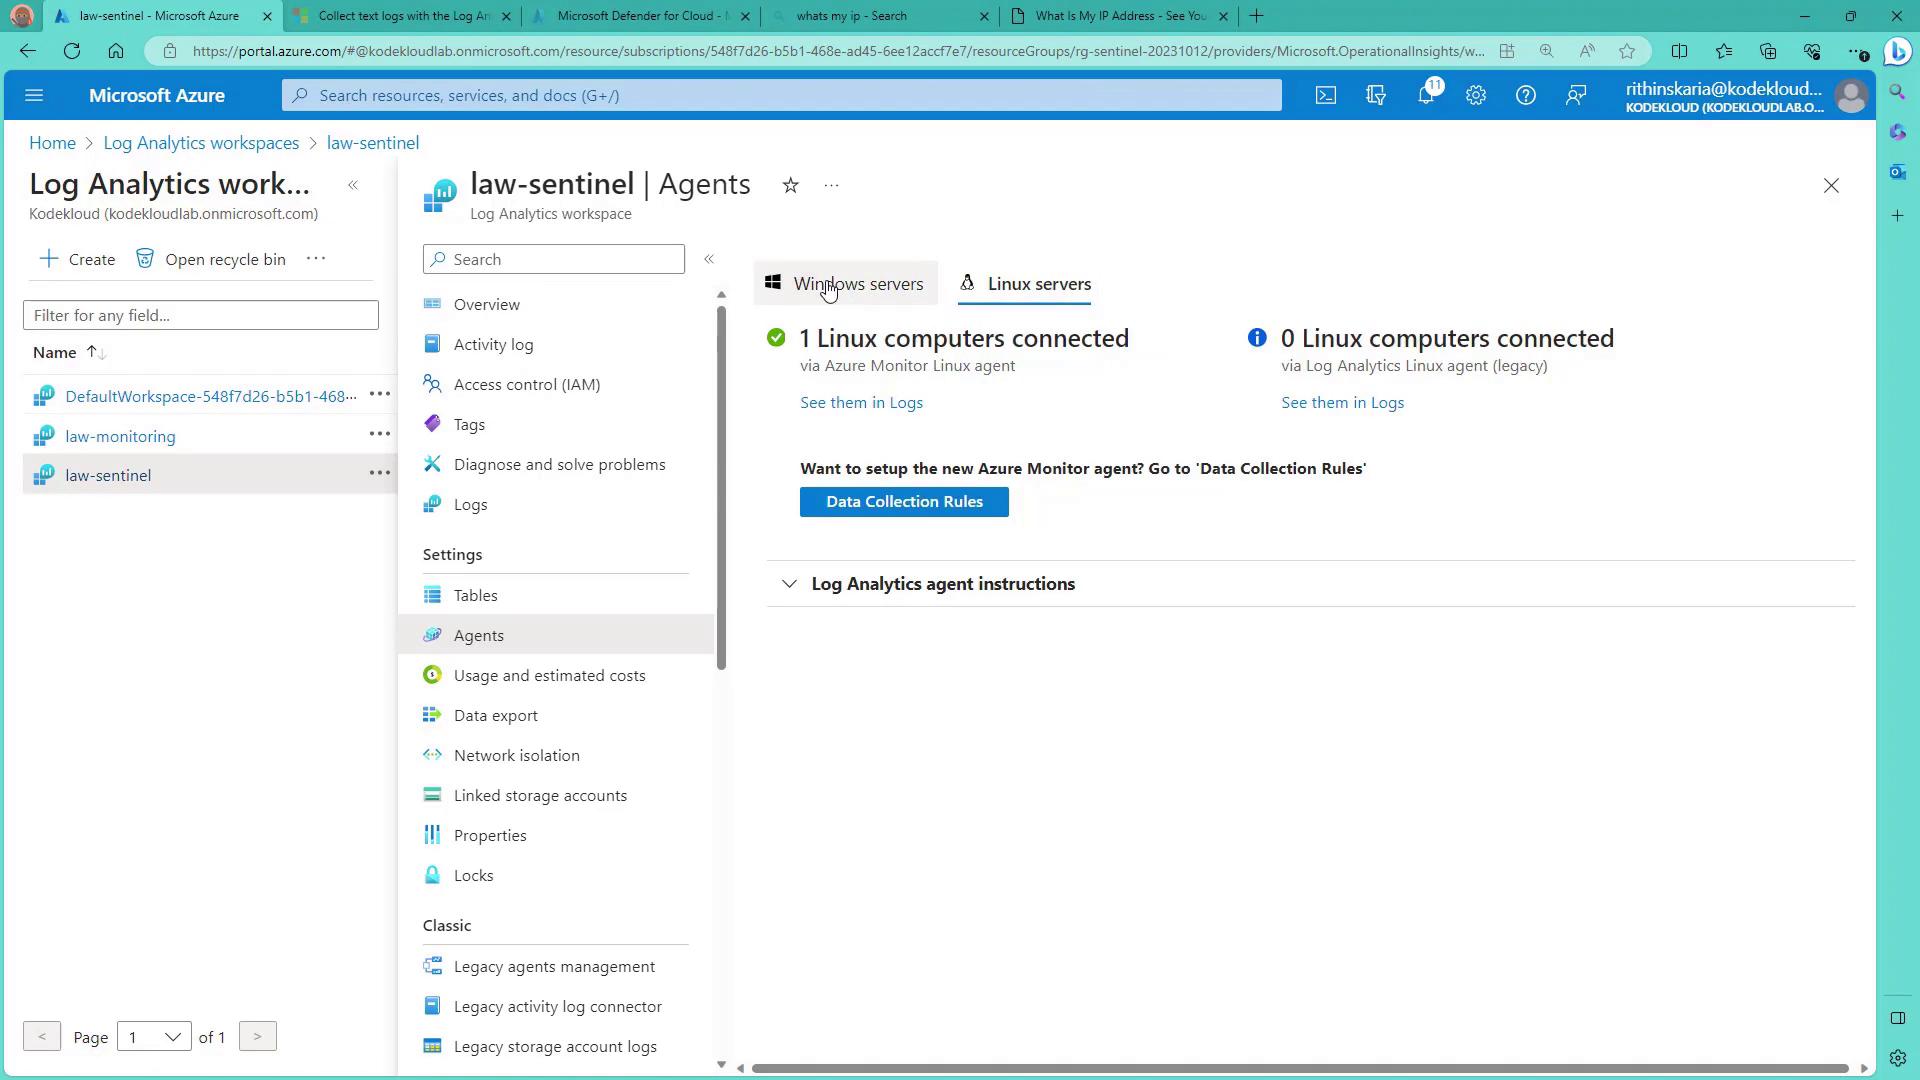This screenshot has height=1080, width=1920.
Task: Open the feedback icon in header
Action: tap(1576, 95)
